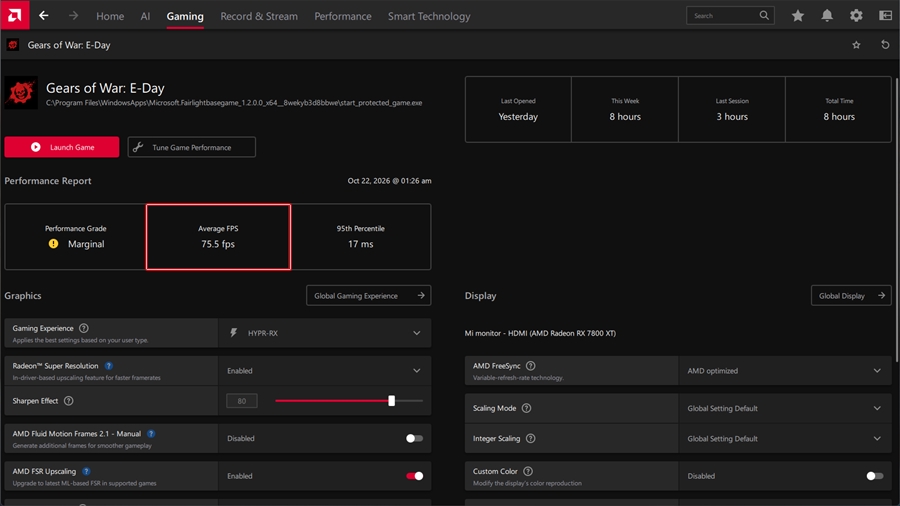
Task: Open Radeon Super Resolution help icon
Action: coord(108,366)
